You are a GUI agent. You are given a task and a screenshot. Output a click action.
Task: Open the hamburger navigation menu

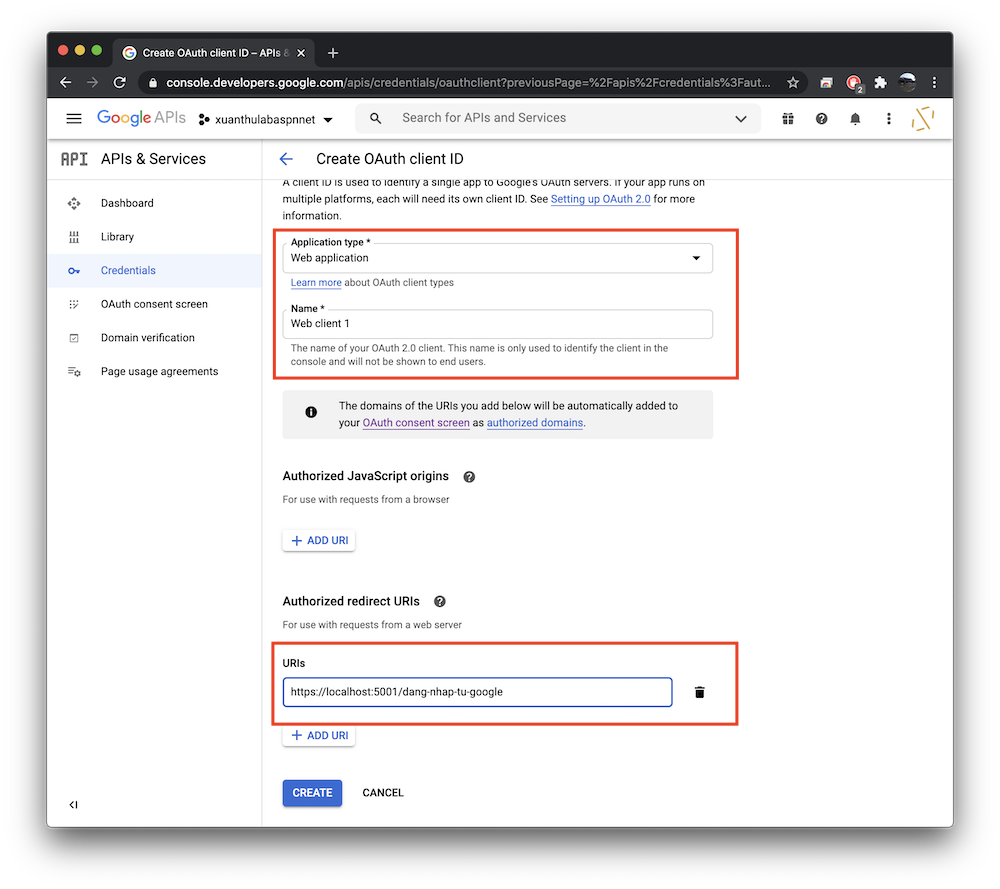[x=74, y=119]
